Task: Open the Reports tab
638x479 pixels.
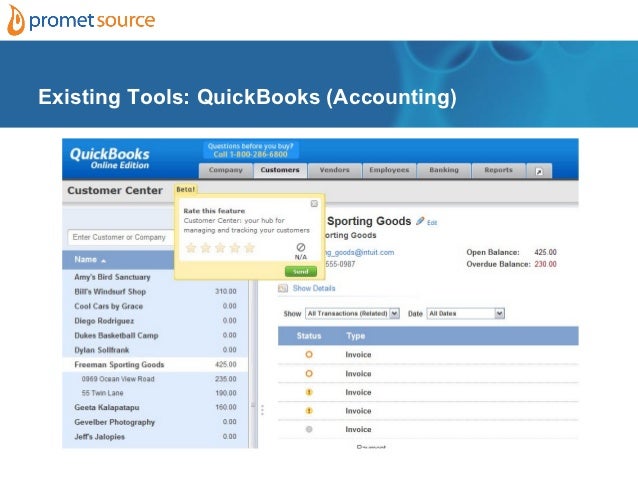Action: pos(498,171)
